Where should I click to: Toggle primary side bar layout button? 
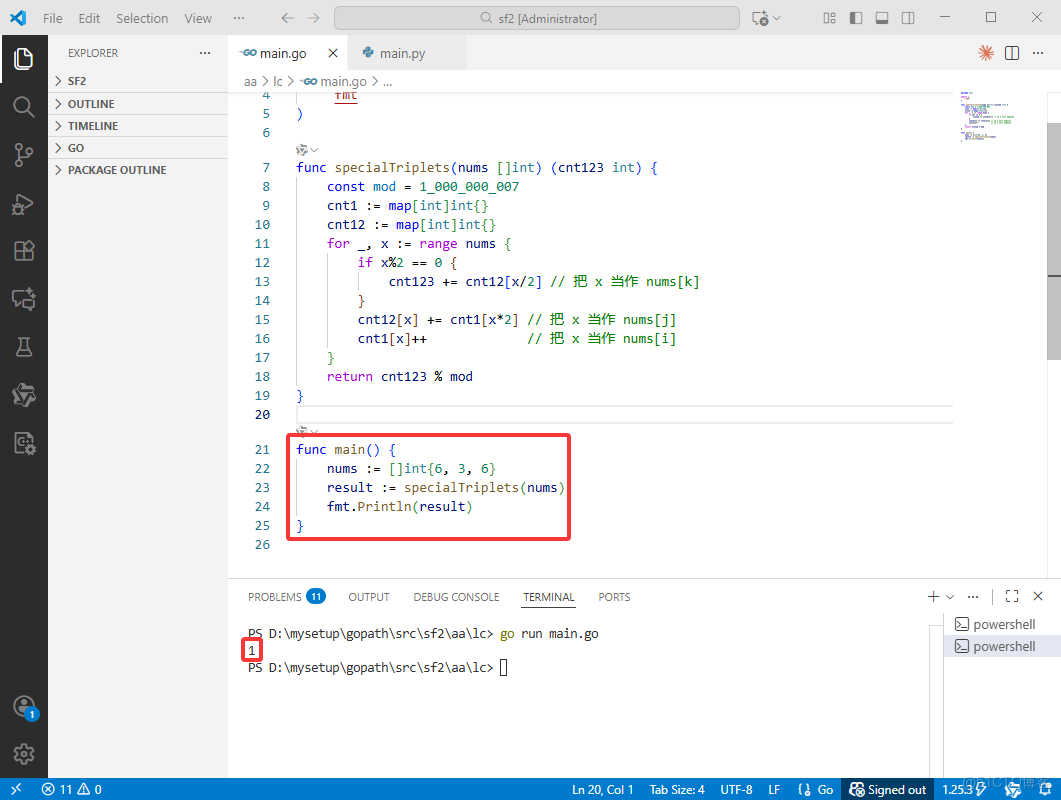click(856, 18)
